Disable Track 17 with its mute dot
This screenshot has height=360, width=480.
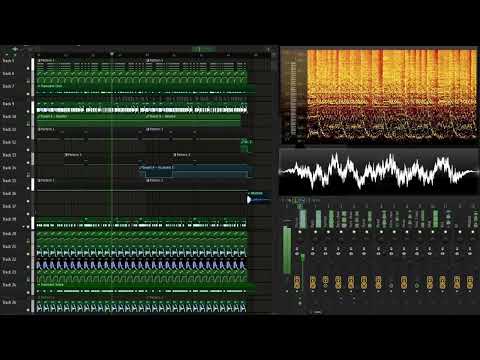click(28, 214)
